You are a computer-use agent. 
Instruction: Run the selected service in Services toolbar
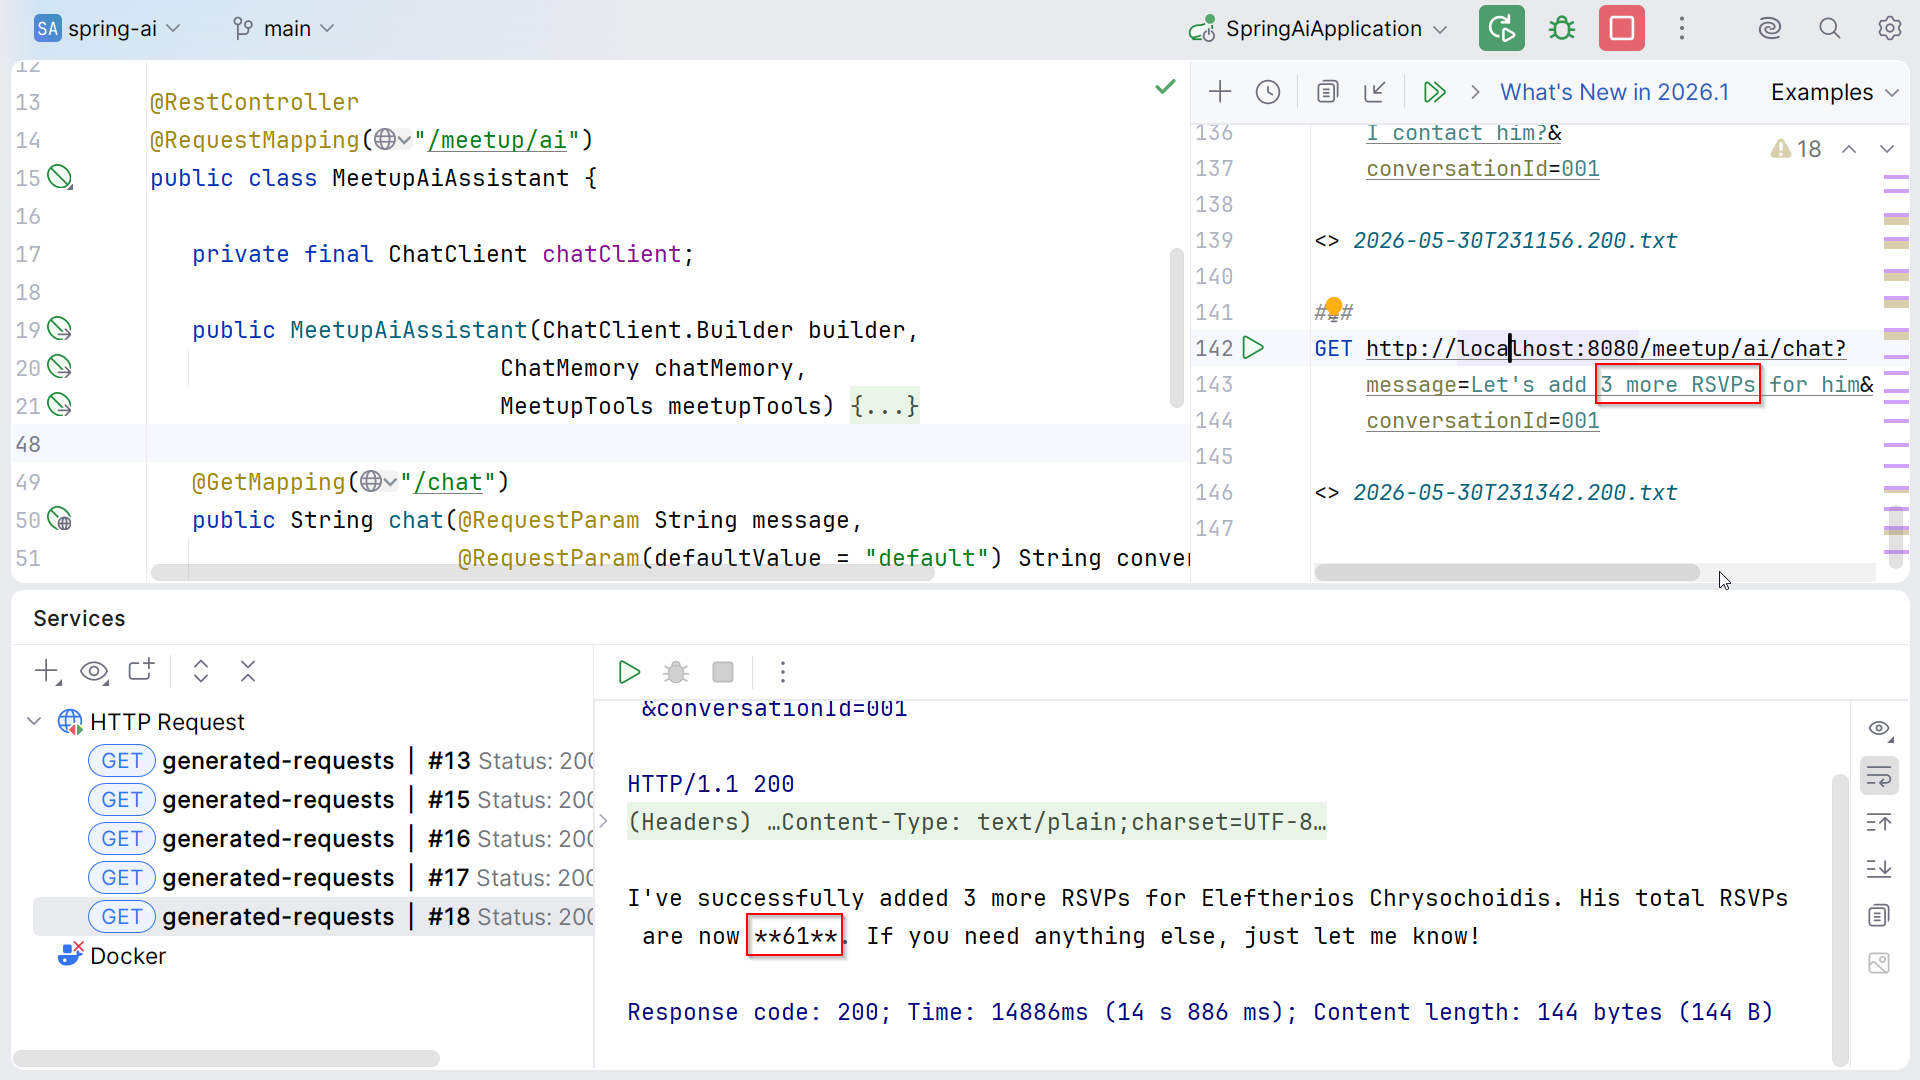tap(629, 672)
